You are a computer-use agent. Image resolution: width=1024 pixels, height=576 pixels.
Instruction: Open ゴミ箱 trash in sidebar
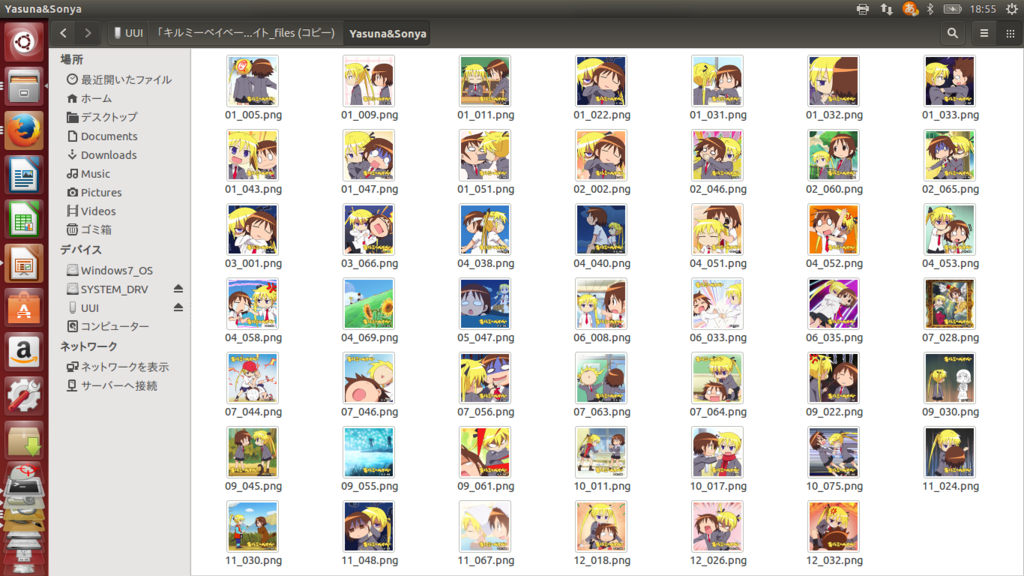pyautogui.click(x=89, y=230)
